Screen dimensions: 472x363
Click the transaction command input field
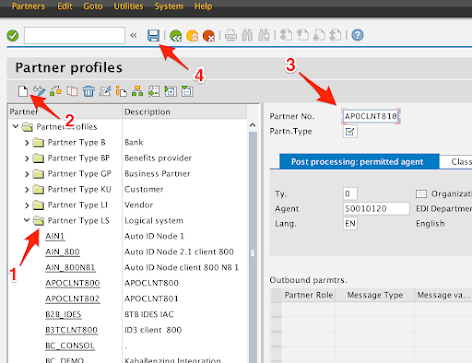click(74, 35)
